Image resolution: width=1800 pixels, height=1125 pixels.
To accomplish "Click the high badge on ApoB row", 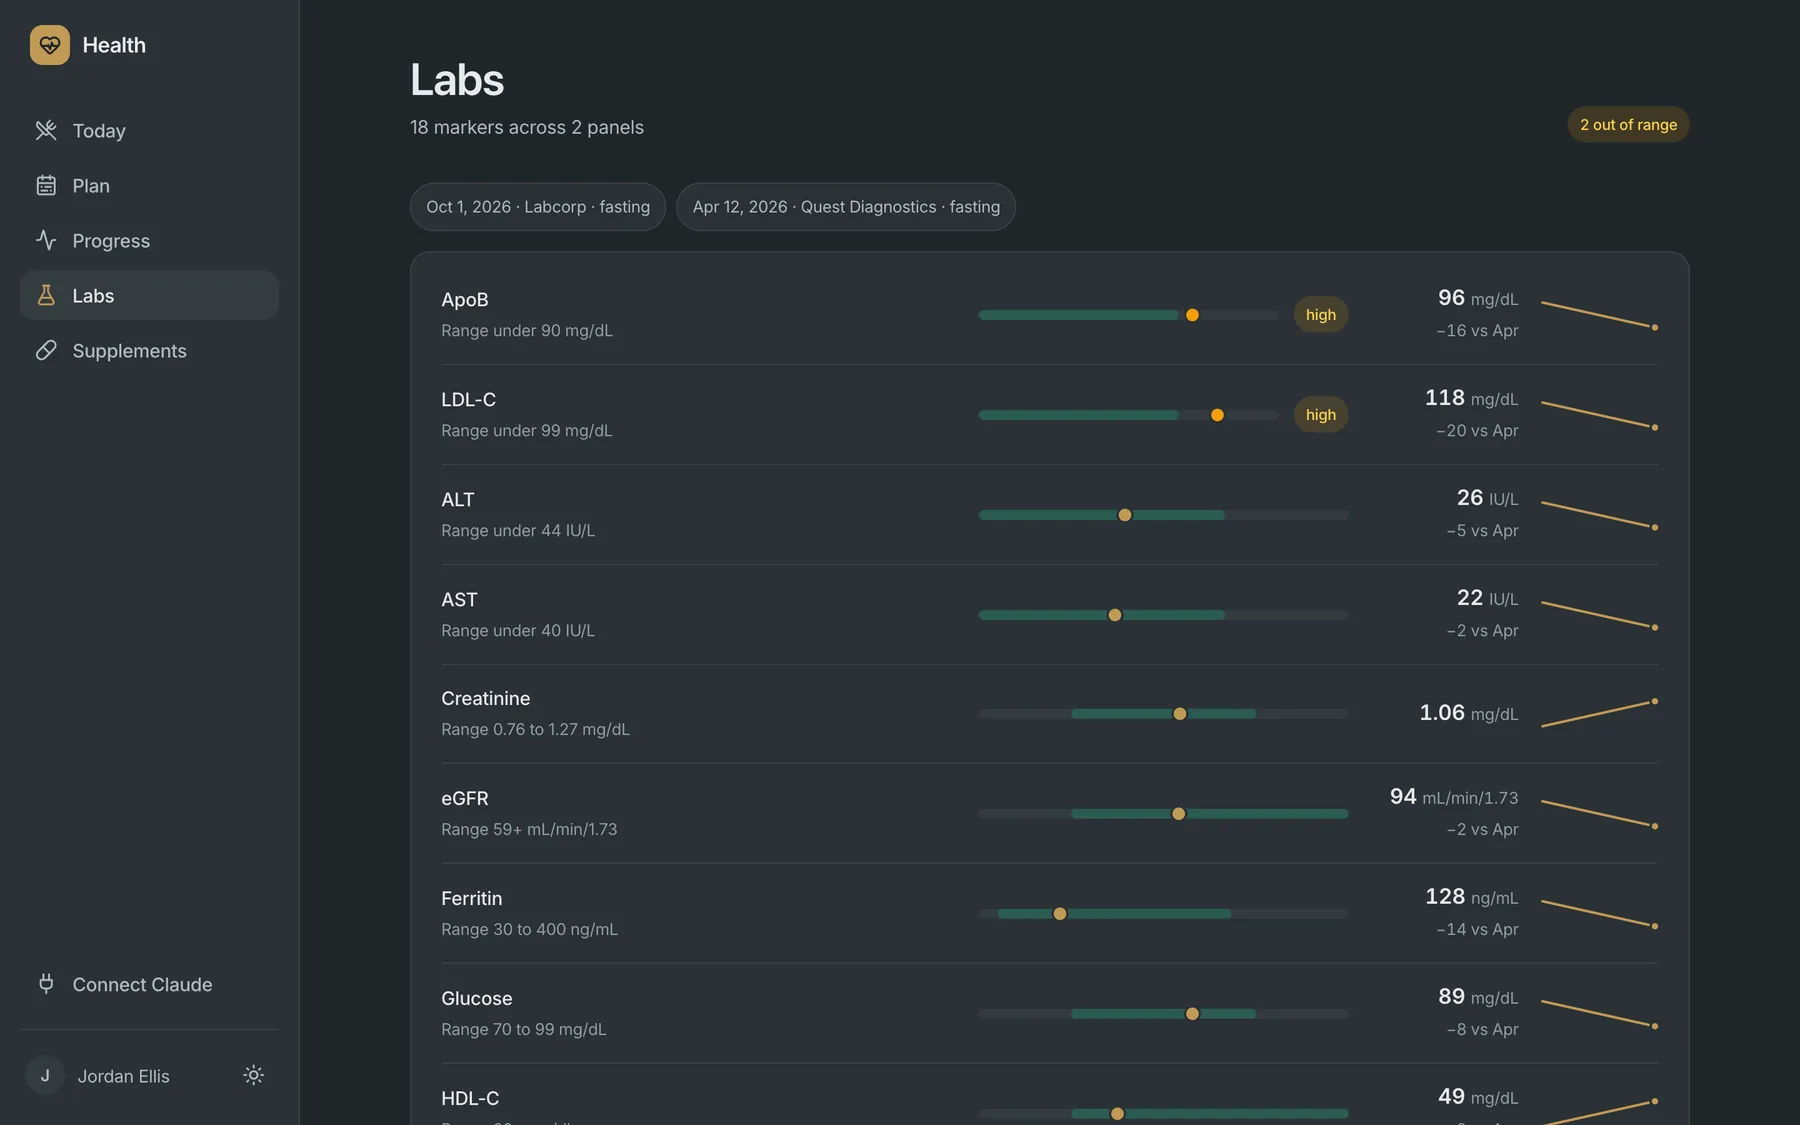I will point(1321,315).
